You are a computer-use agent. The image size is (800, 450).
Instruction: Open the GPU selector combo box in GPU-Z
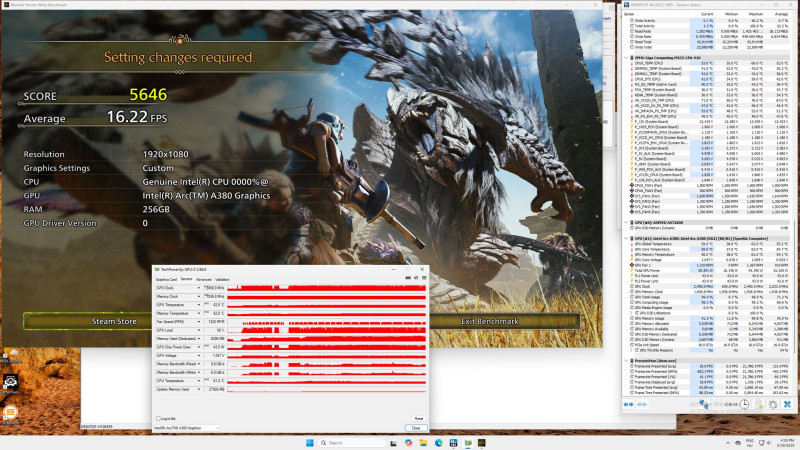pos(187,428)
